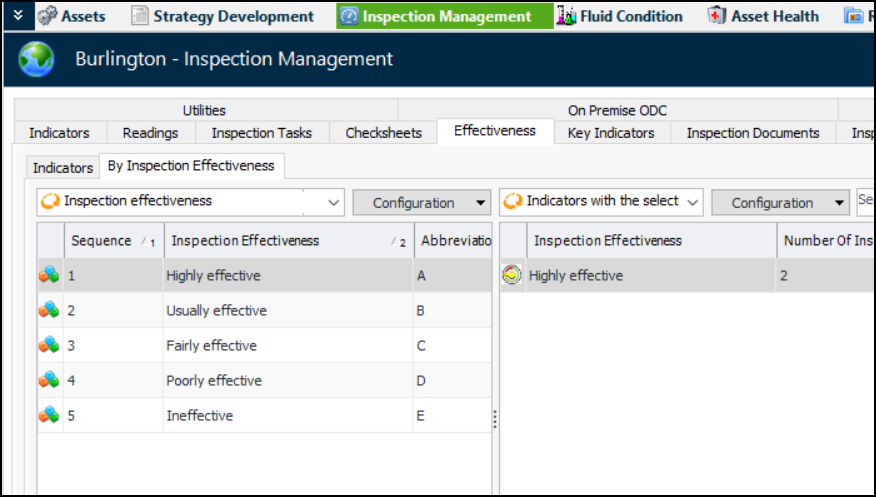Click the indicator icon in right panel row
Viewport: 876px width, 497px height.
point(512,276)
